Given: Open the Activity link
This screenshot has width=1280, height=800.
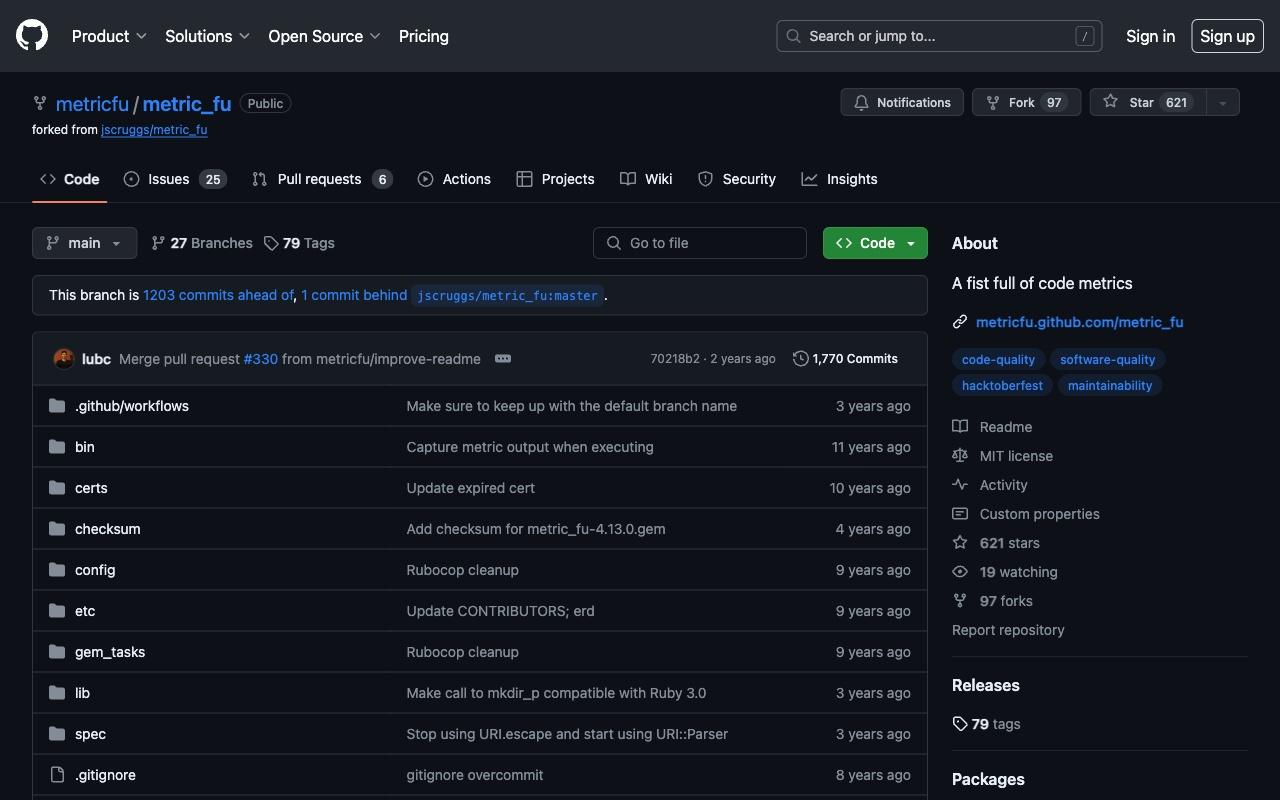Looking at the screenshot, I should 990,485.
